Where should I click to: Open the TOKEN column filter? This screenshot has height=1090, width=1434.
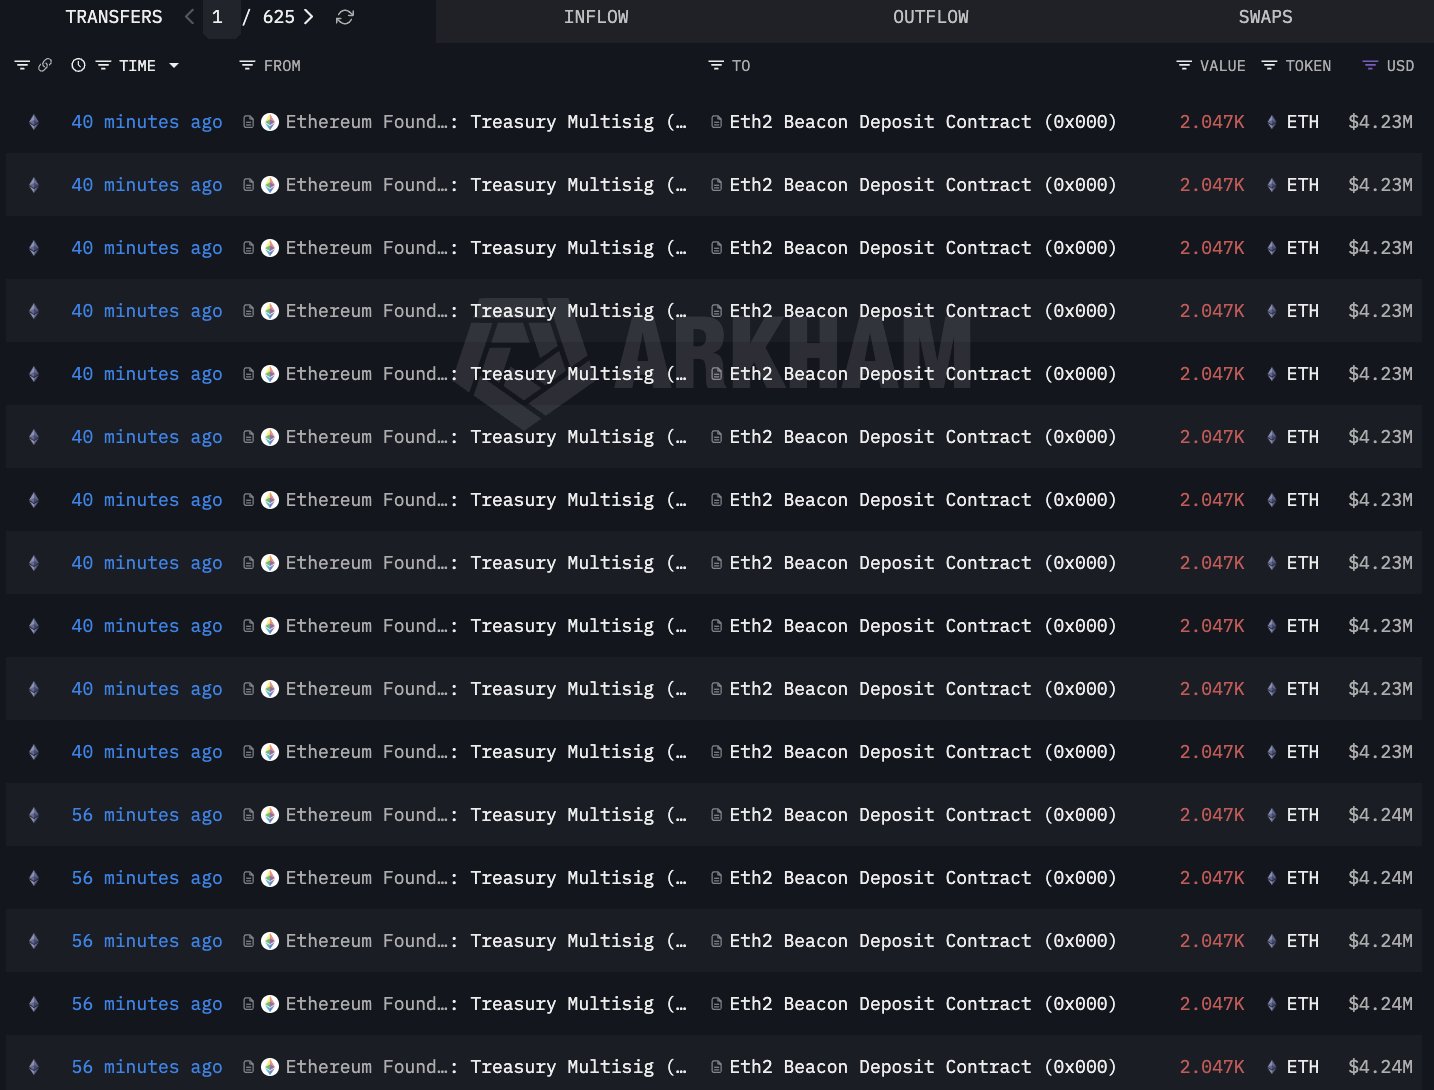[x=1269, y=65]
